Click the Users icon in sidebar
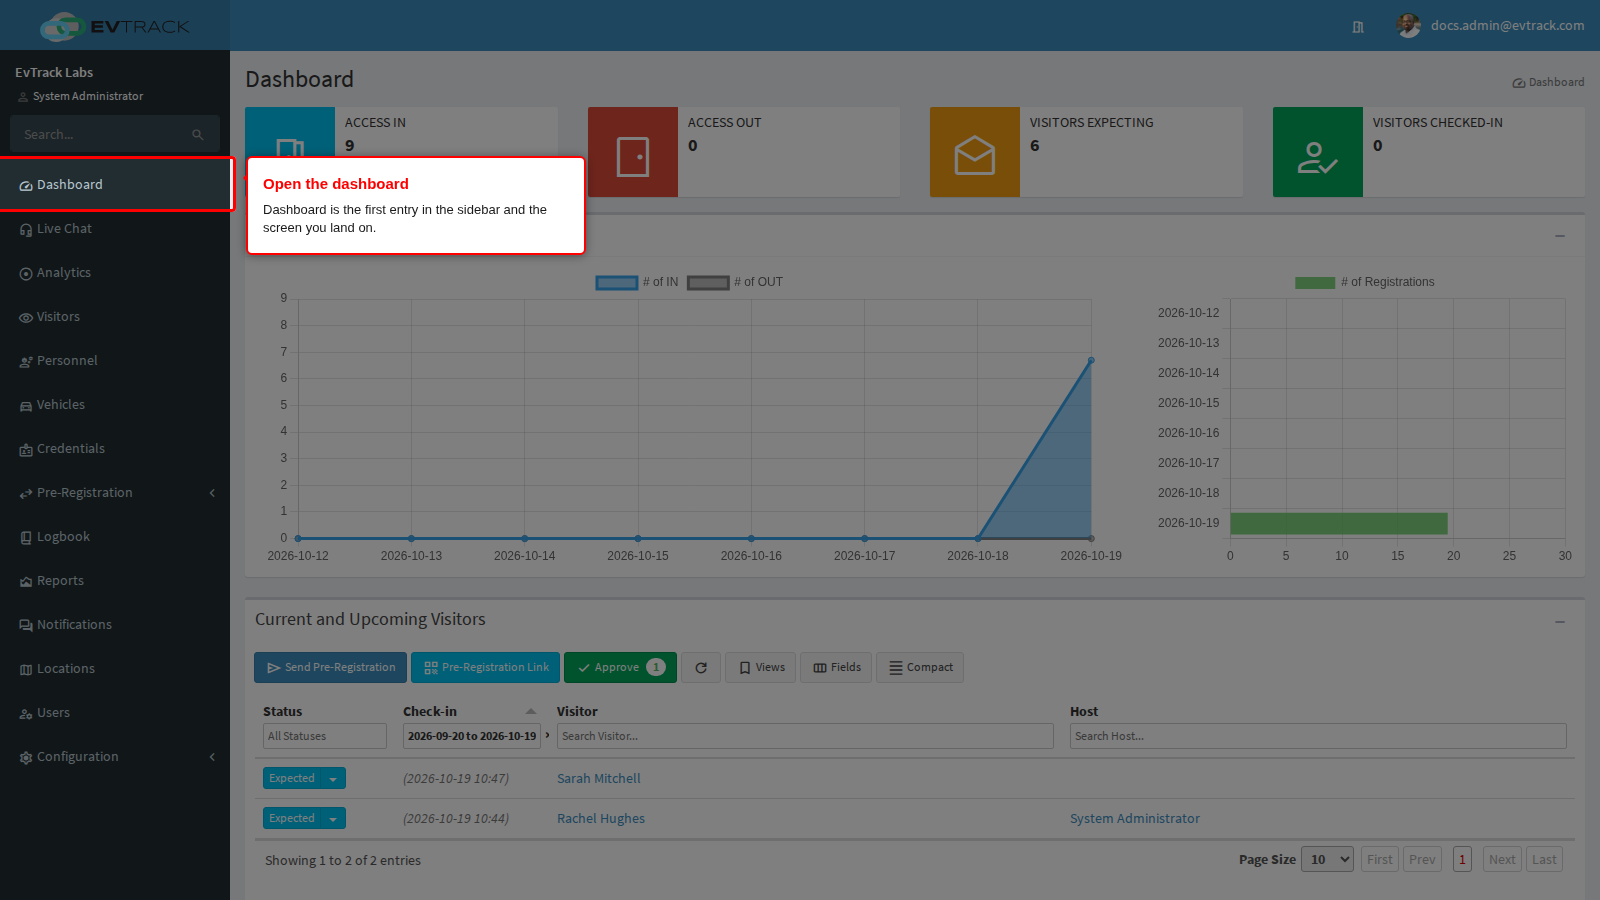Image resolution: width=1600 pixels, height=900 pixels. (26, 714)
